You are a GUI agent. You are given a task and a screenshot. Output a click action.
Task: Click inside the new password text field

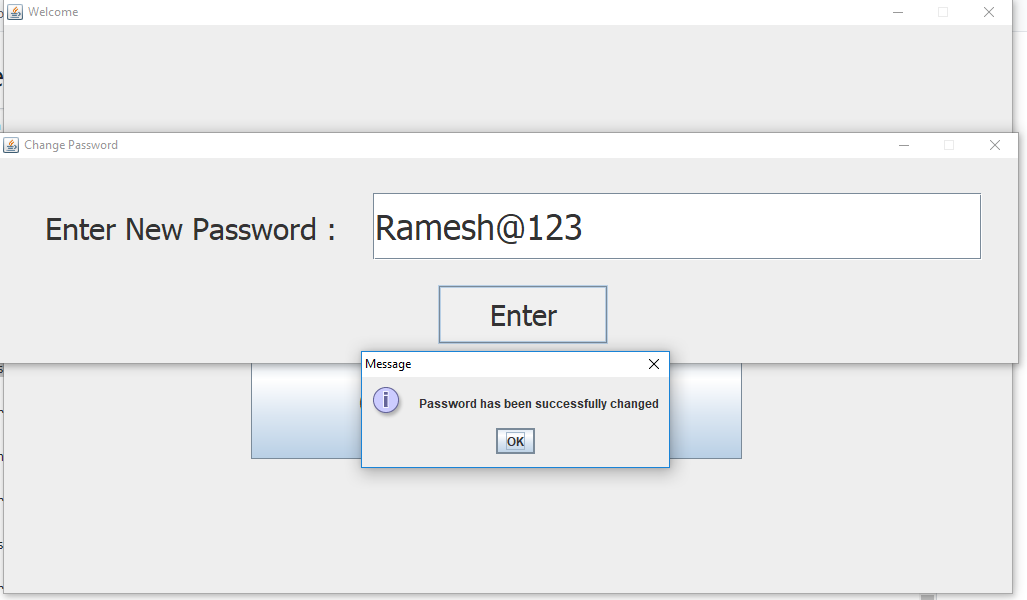pyautogui.click(x=676, y=226)
